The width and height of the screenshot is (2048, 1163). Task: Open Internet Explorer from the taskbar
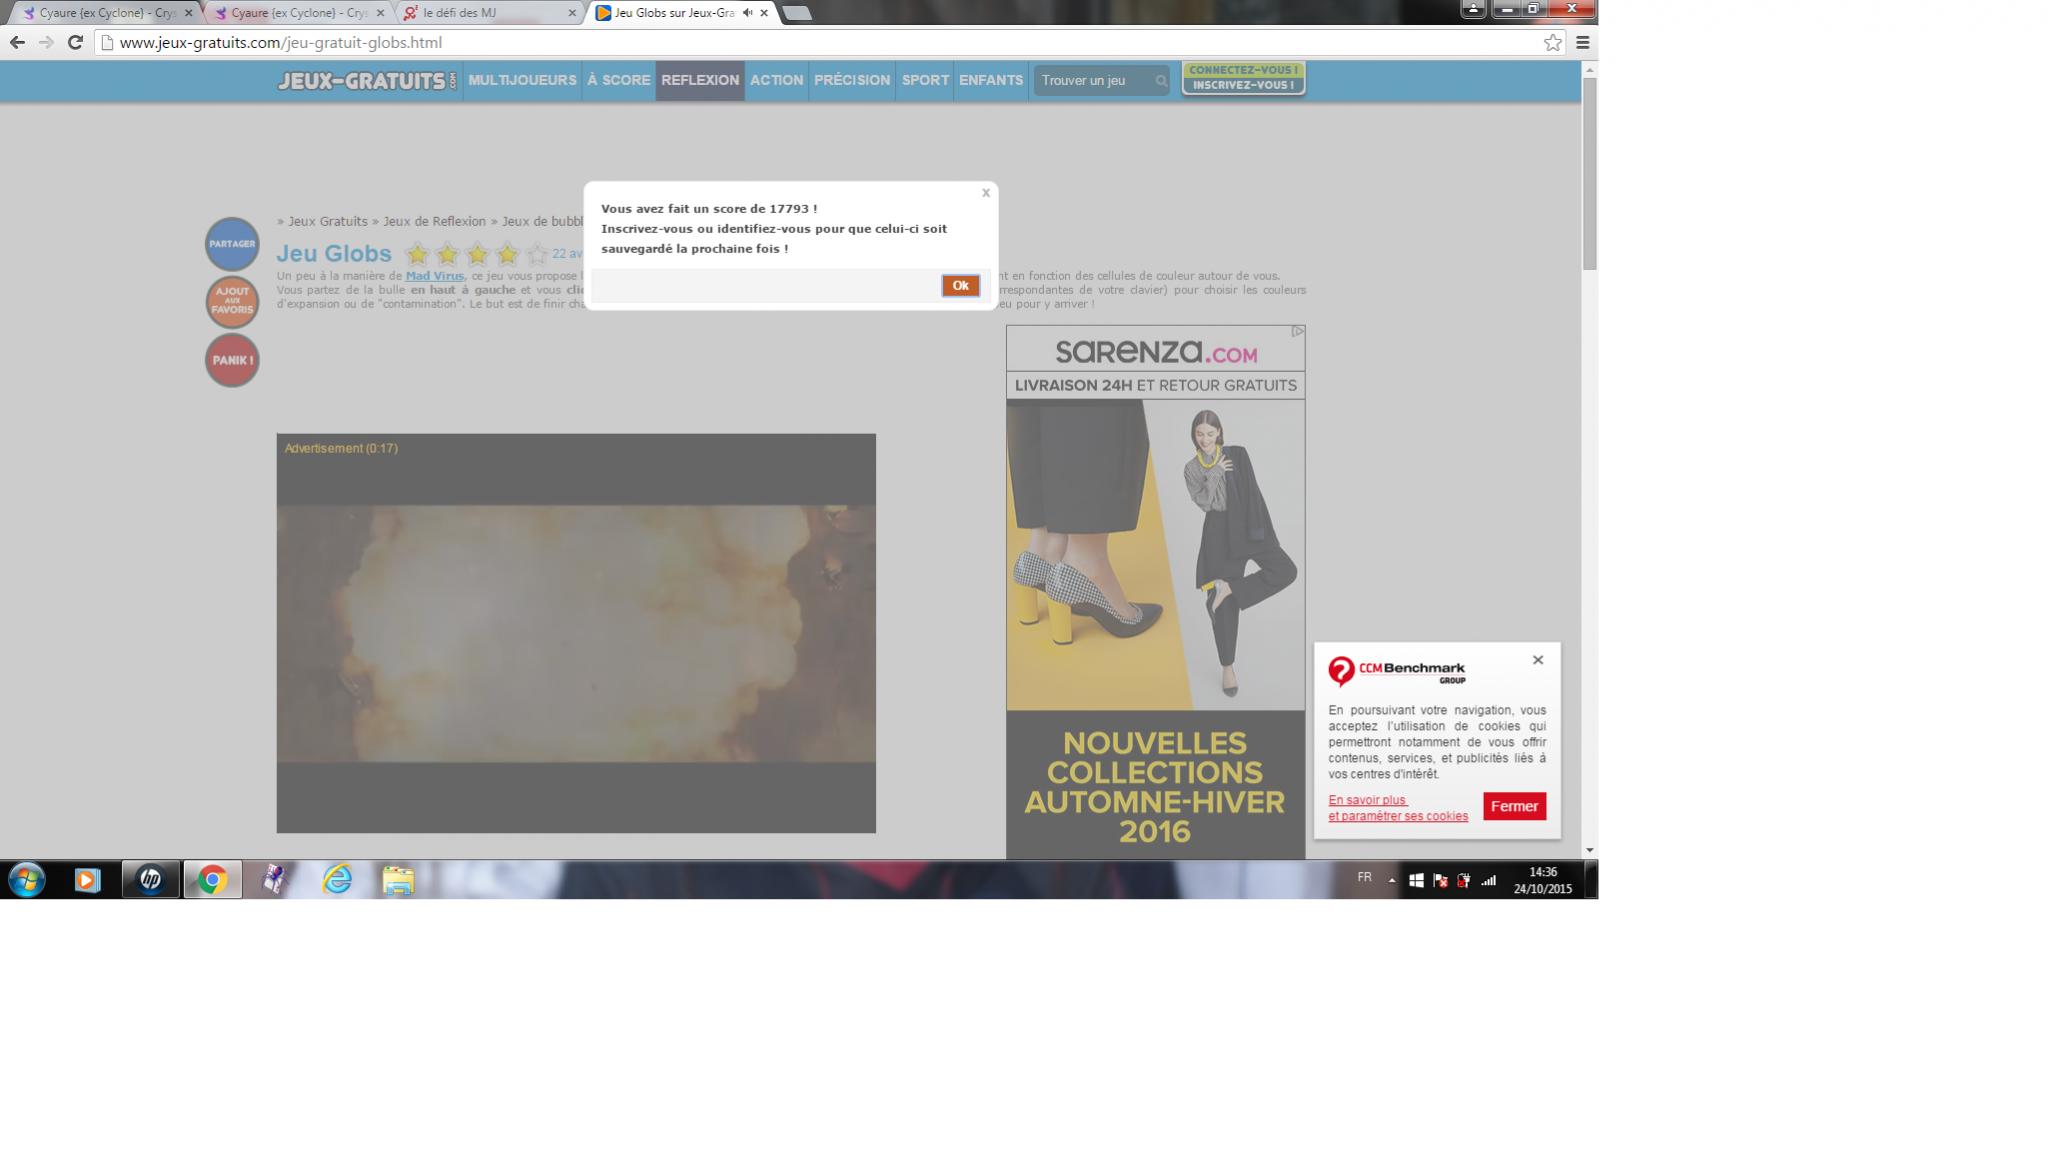337,880
